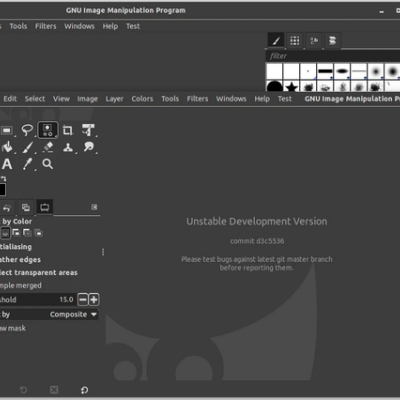Viewport: 400px width, 400px height.
Task: Select the Color Picker eyedropper tool
Action: (27, 164)
